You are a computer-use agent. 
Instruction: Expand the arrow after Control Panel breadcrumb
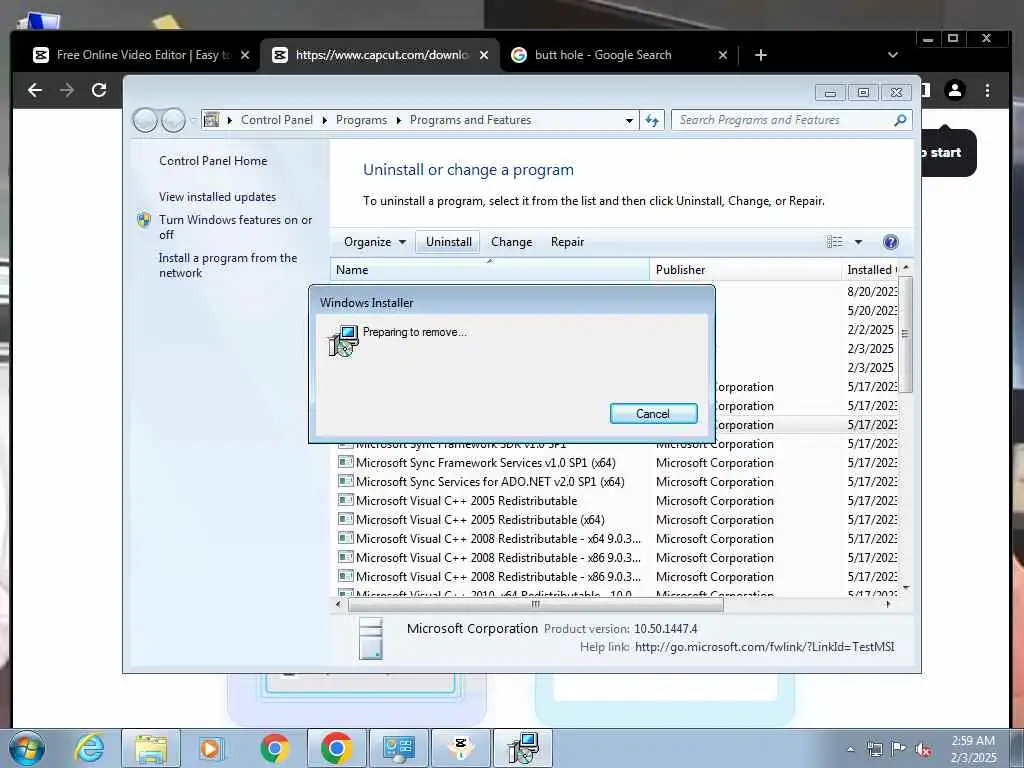tap(325, 120)
